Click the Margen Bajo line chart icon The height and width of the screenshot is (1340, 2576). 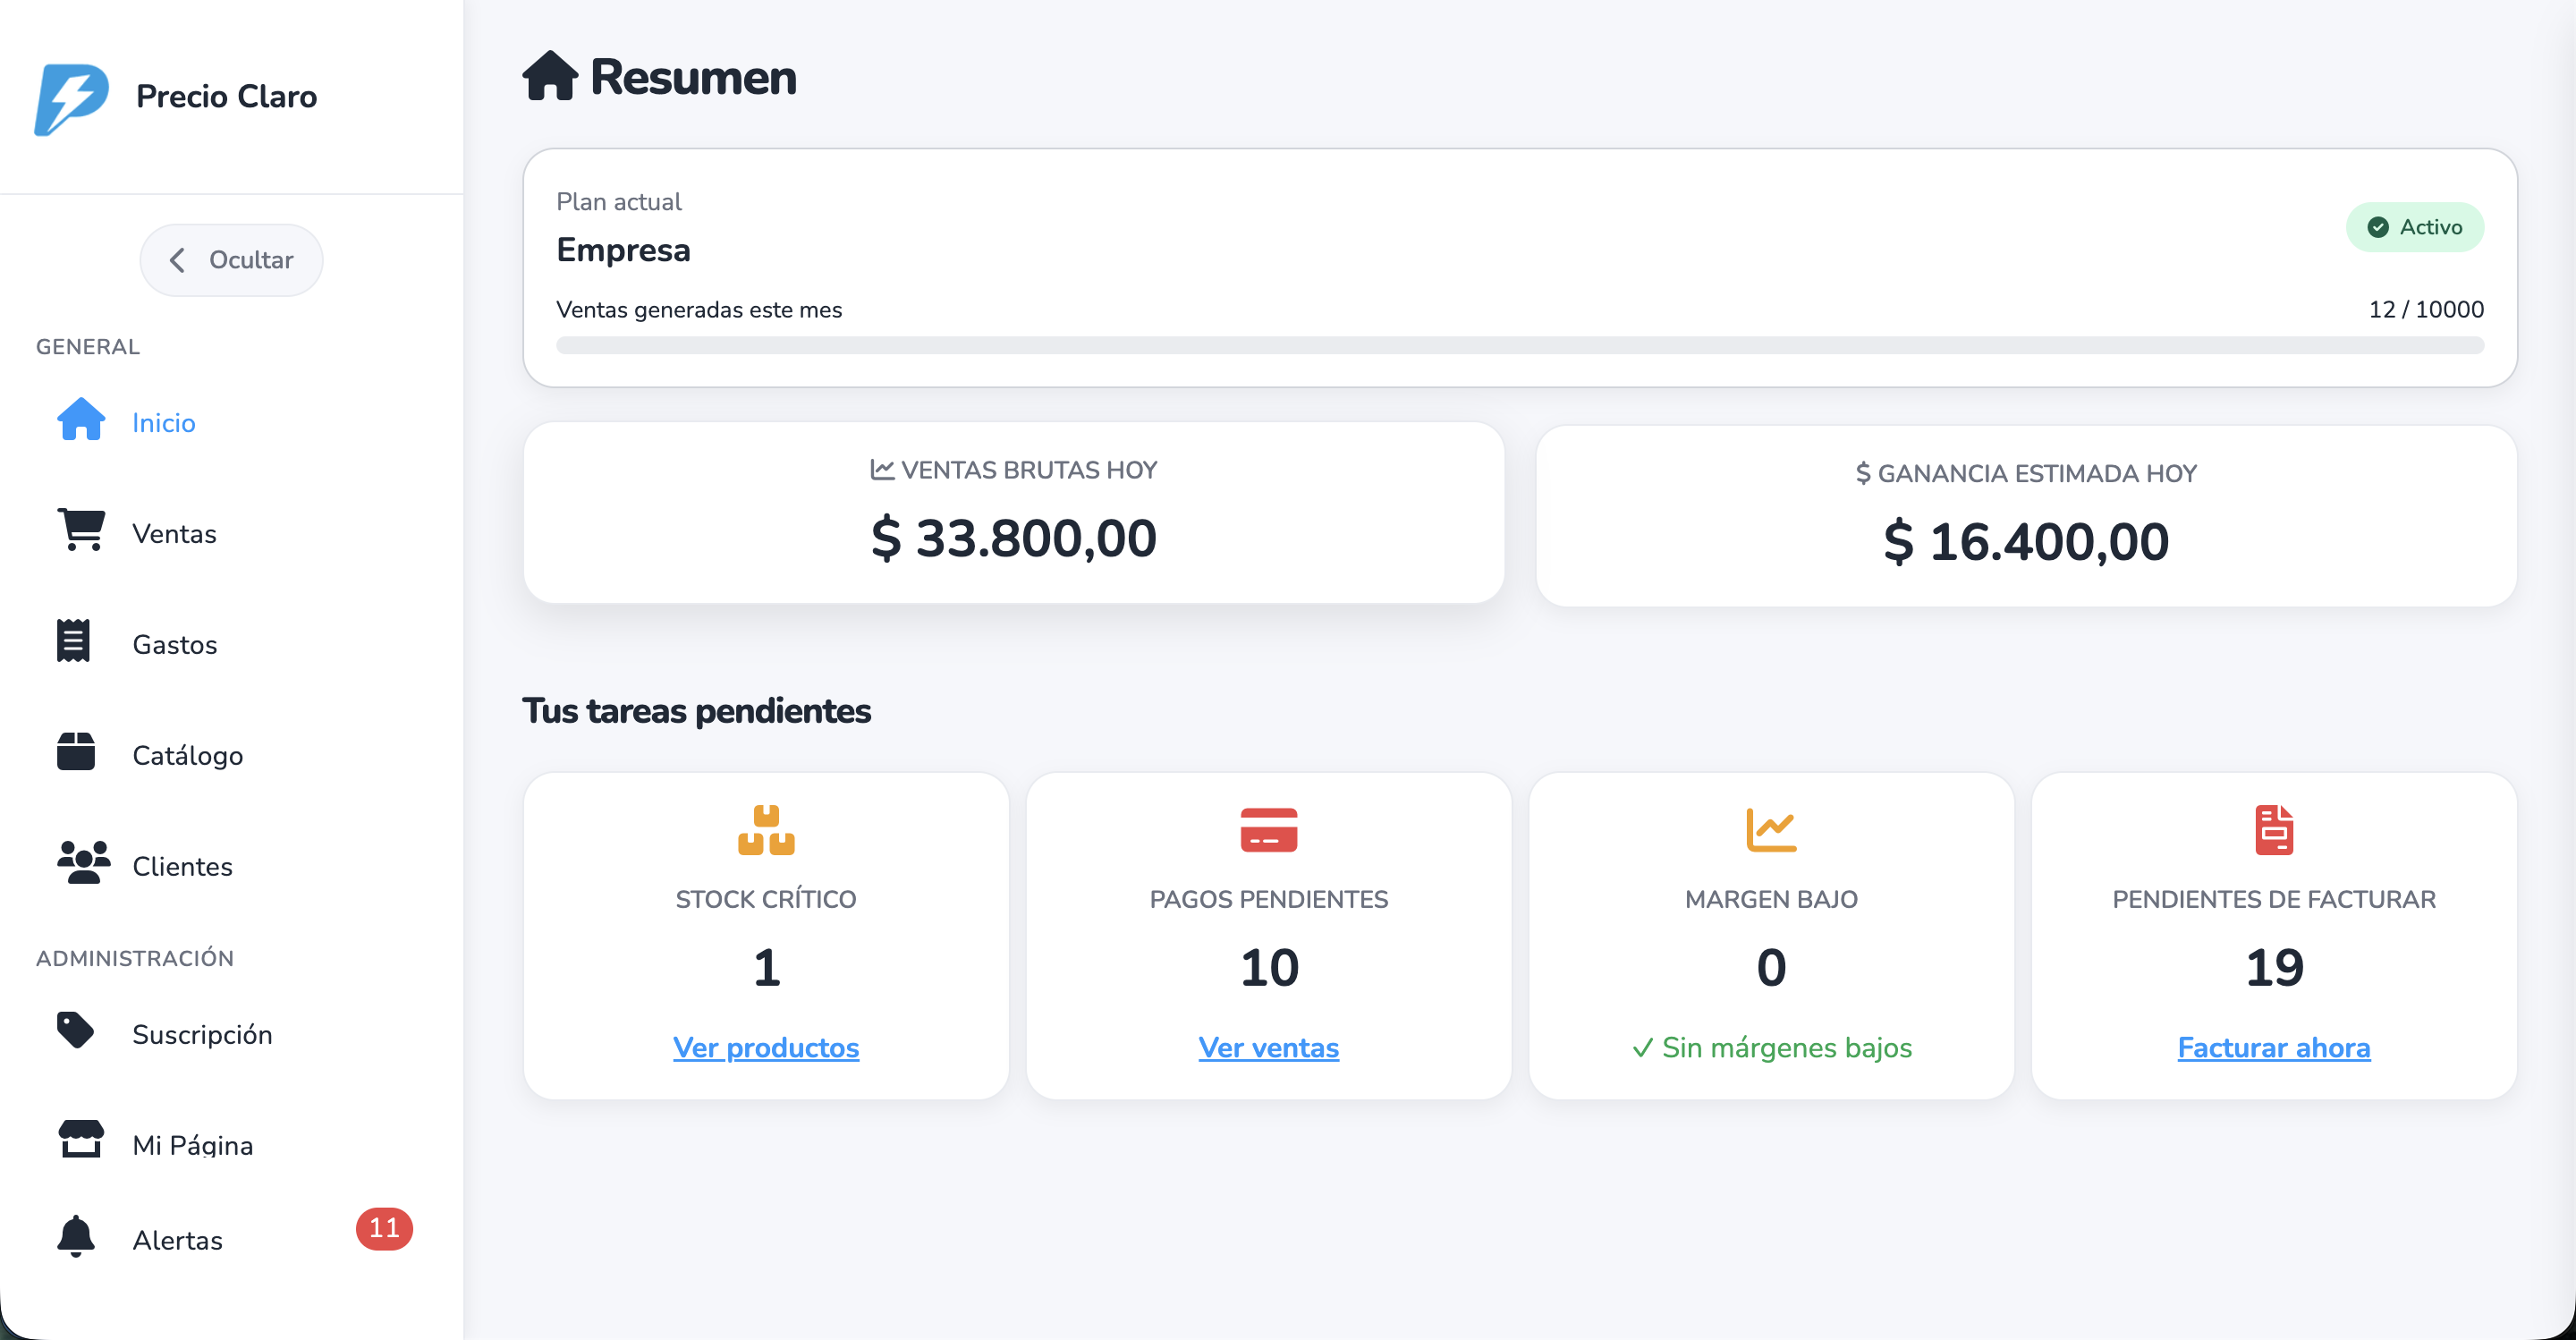pyautogui.click(x=1771, y=830)
